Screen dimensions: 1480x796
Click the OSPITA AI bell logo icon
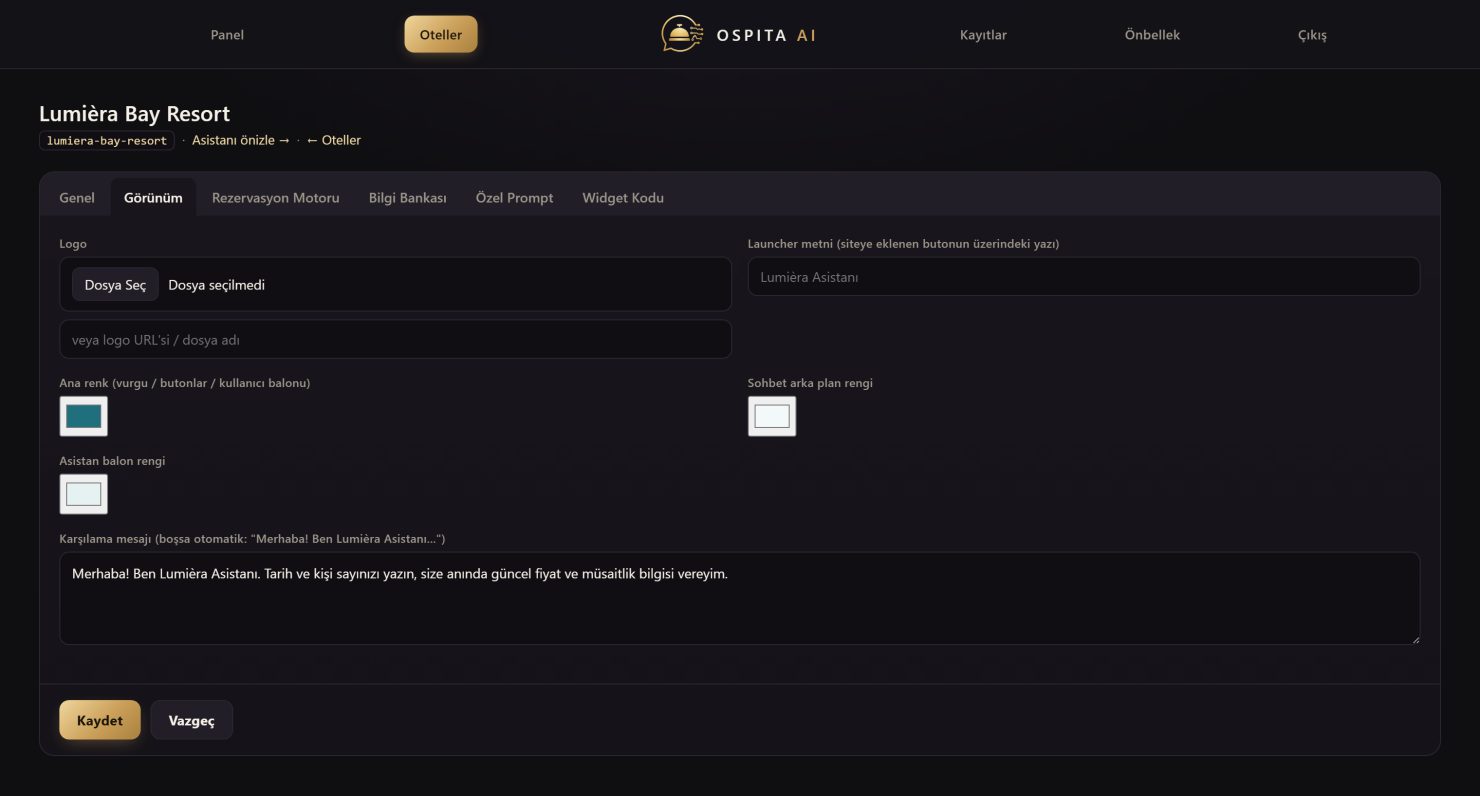pyautogui.click(x=680, y=34)
